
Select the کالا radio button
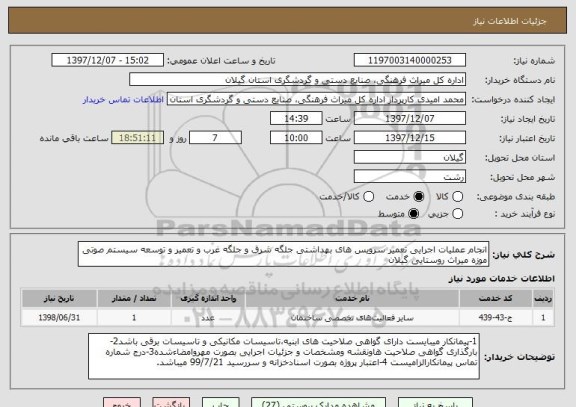pyautogui.click(x=457, y=197)
